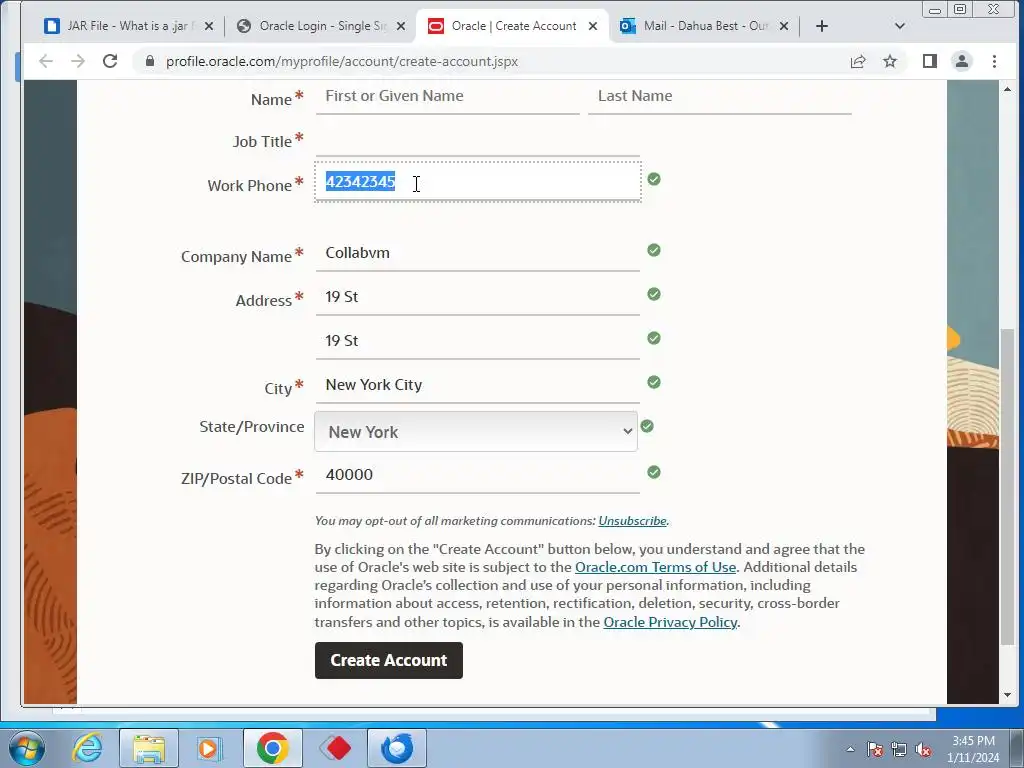Screen dimensions: 1024x768
Task: Edit the Company Name field
Action: pos(477,253)
